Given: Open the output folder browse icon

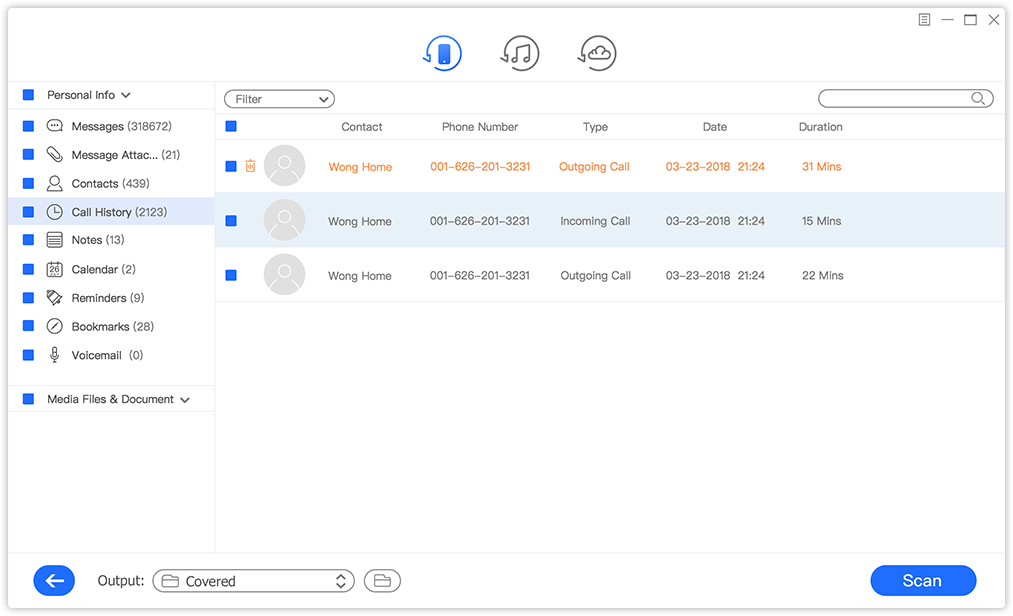Looking at the screenshot, I should point(382,581).
